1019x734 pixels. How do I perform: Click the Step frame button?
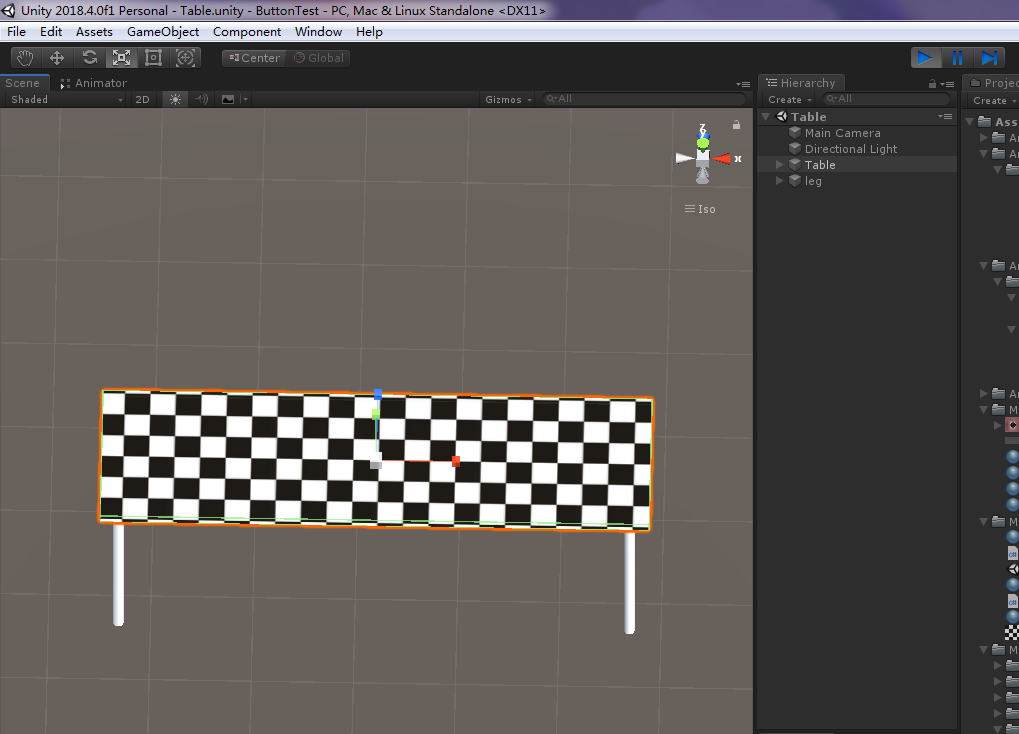[x=989, y=58]
